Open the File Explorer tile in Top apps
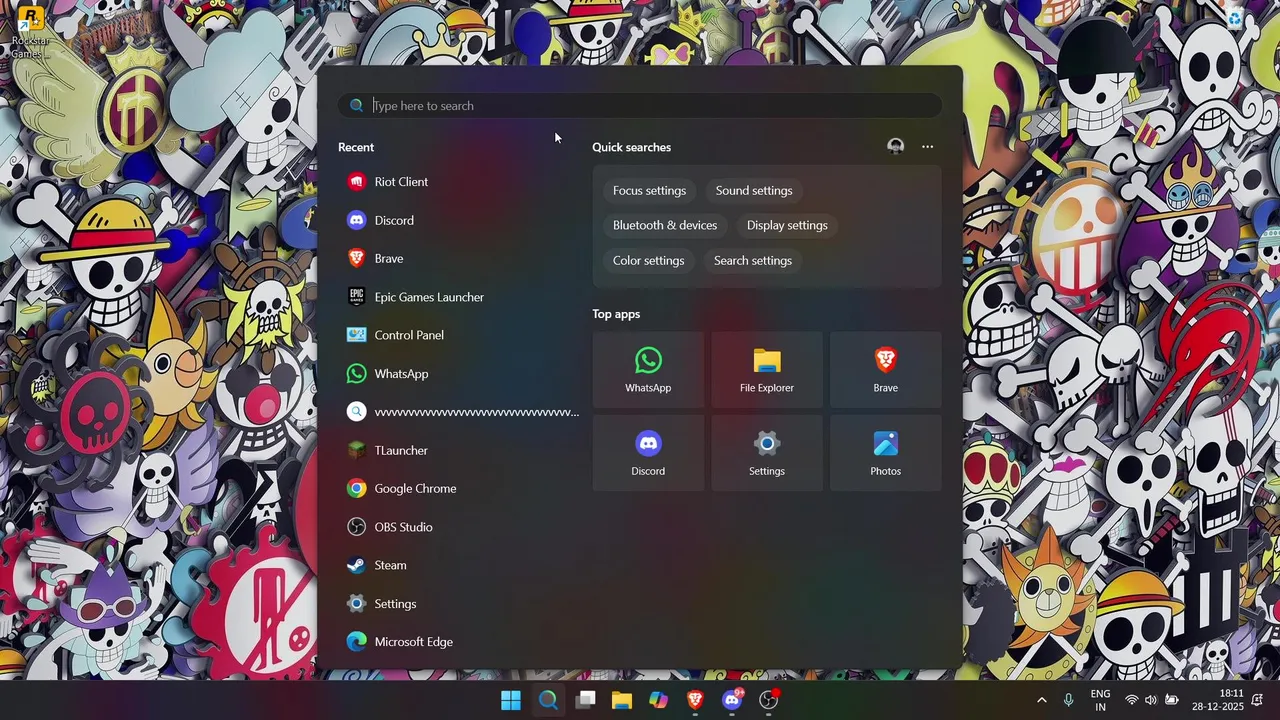1280x720 pixels. point(767,370)
